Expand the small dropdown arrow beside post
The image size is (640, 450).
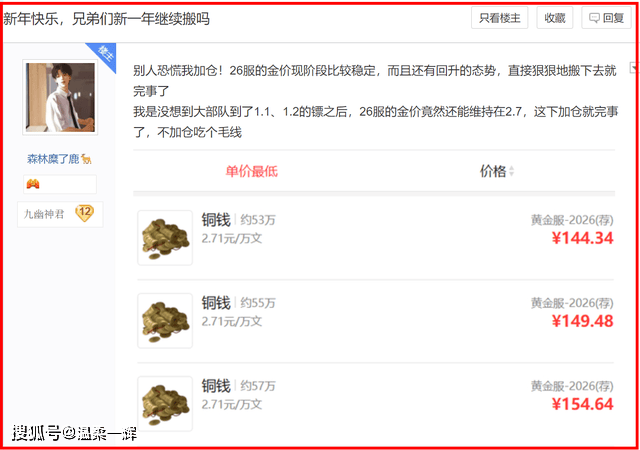tap(633, 67)
